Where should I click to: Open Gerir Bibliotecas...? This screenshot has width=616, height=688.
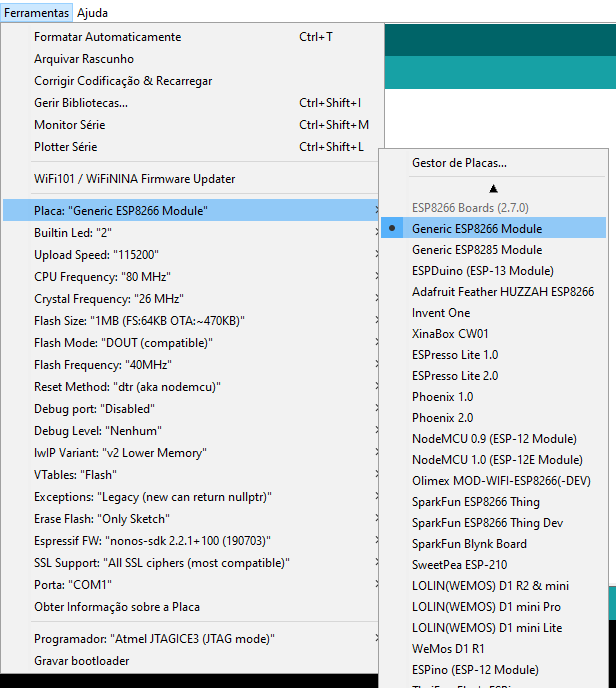point(191,103)
